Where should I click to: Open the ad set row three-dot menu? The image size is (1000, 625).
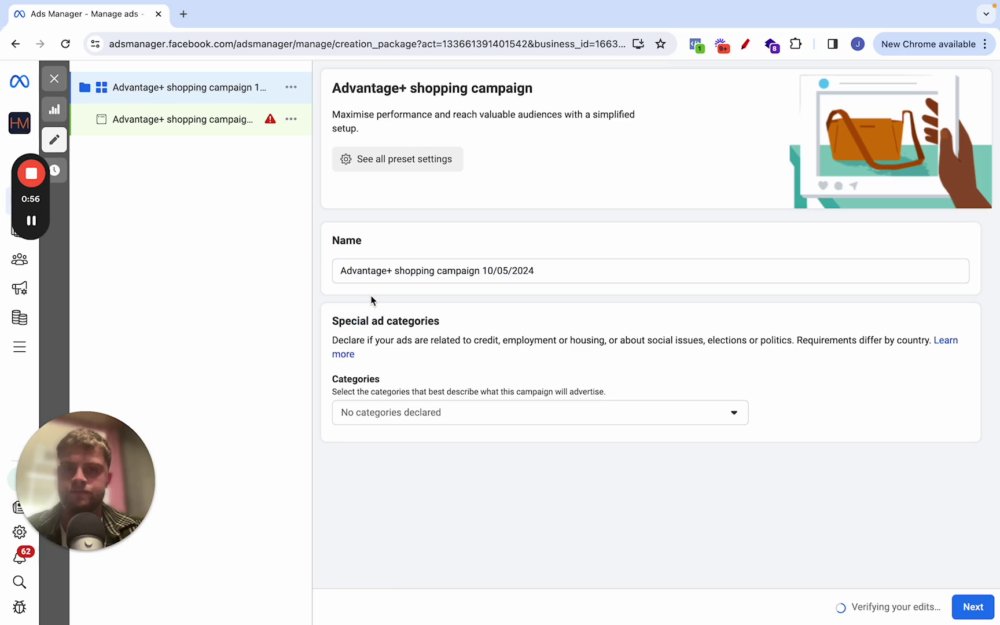(x=291, y=119)
